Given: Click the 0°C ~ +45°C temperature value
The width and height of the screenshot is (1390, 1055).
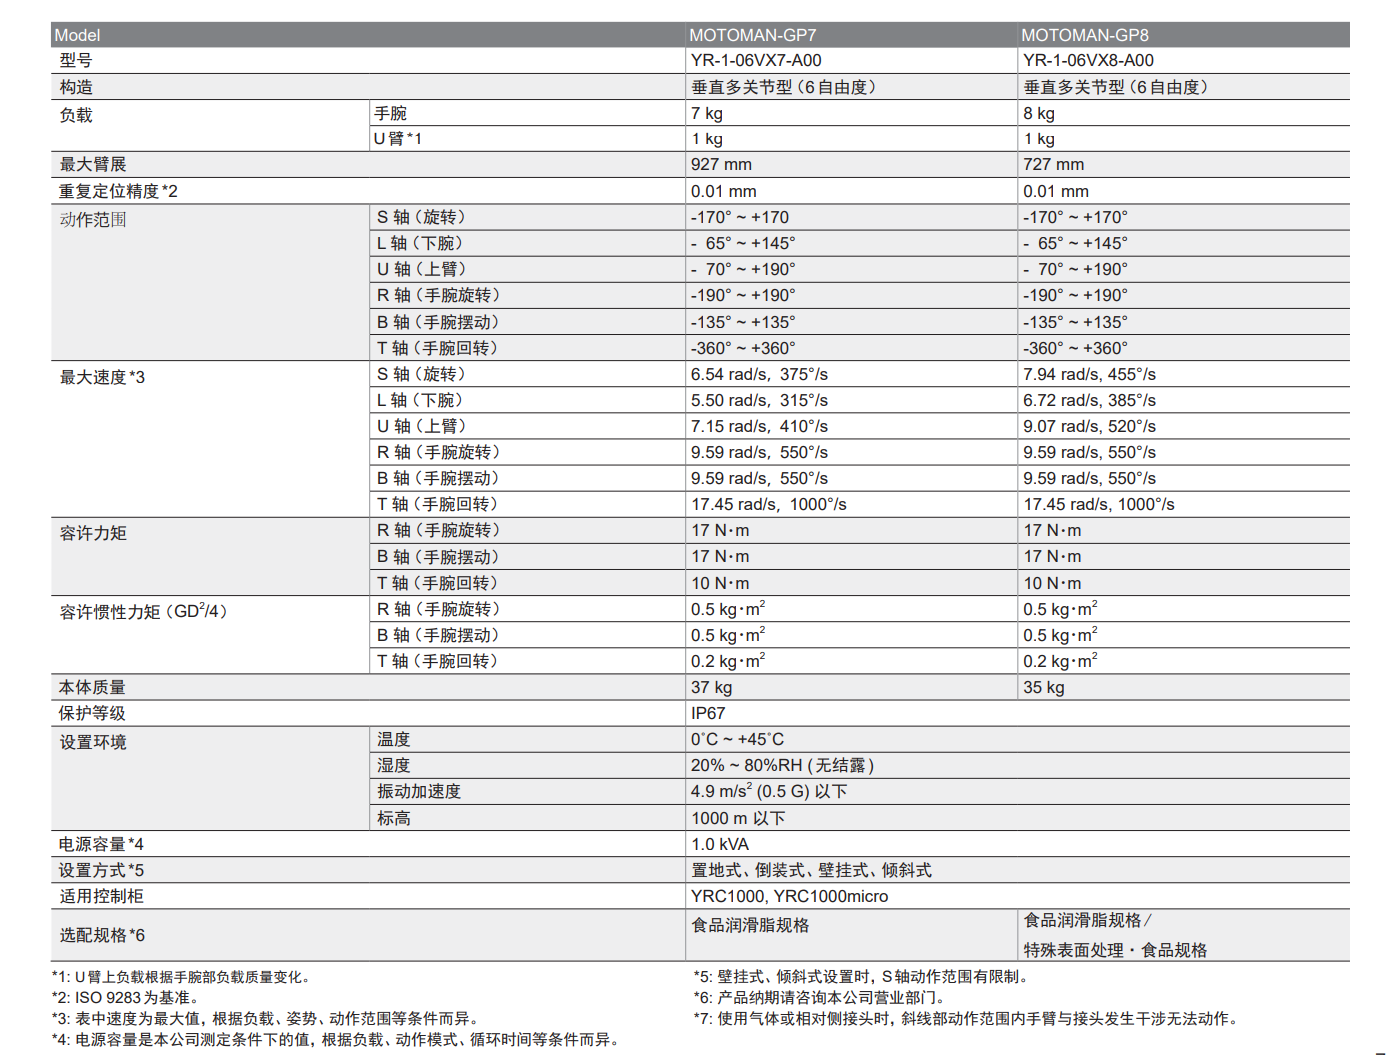Looking at the screenshot, I should point(737,739).
